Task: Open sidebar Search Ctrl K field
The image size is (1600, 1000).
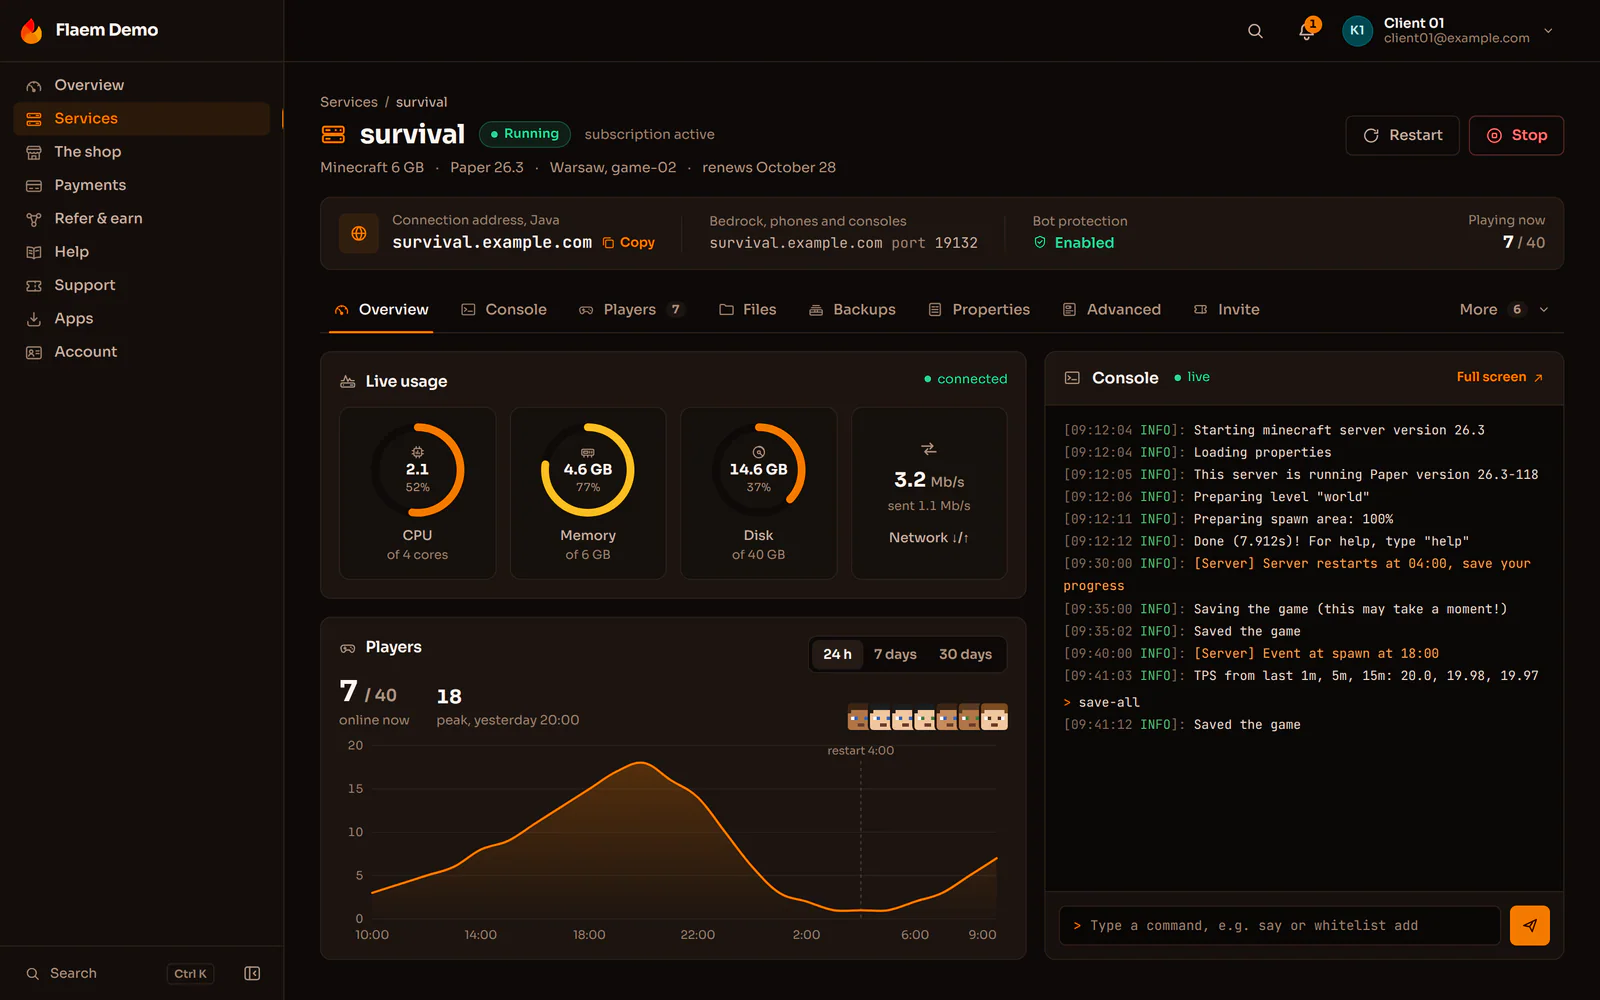Action: [x=120, y=973]
